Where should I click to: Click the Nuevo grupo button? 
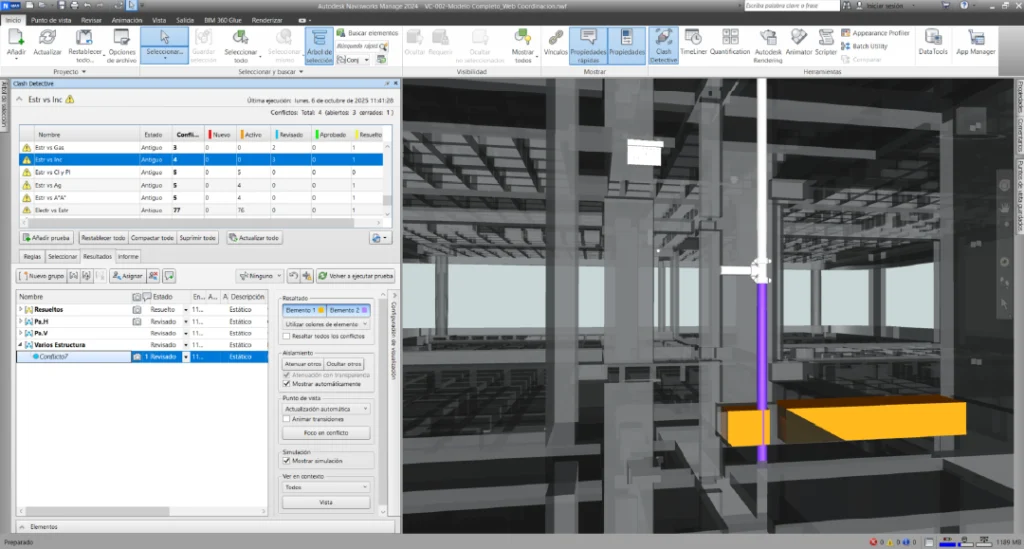(41, 276)
